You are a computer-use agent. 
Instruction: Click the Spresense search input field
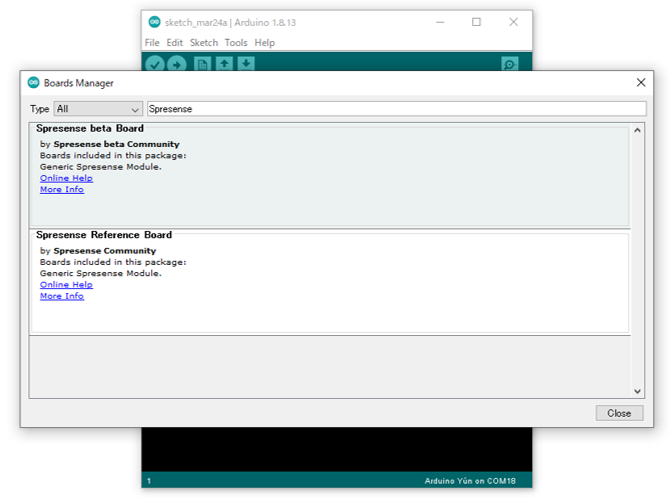point(396,109)
